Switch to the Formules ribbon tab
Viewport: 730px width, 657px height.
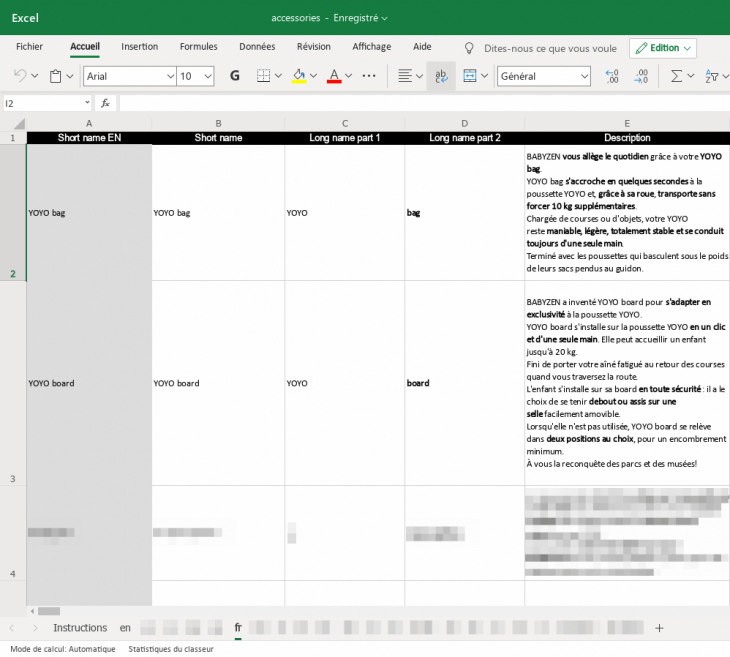pyautogui.click(x=199, y=47)
